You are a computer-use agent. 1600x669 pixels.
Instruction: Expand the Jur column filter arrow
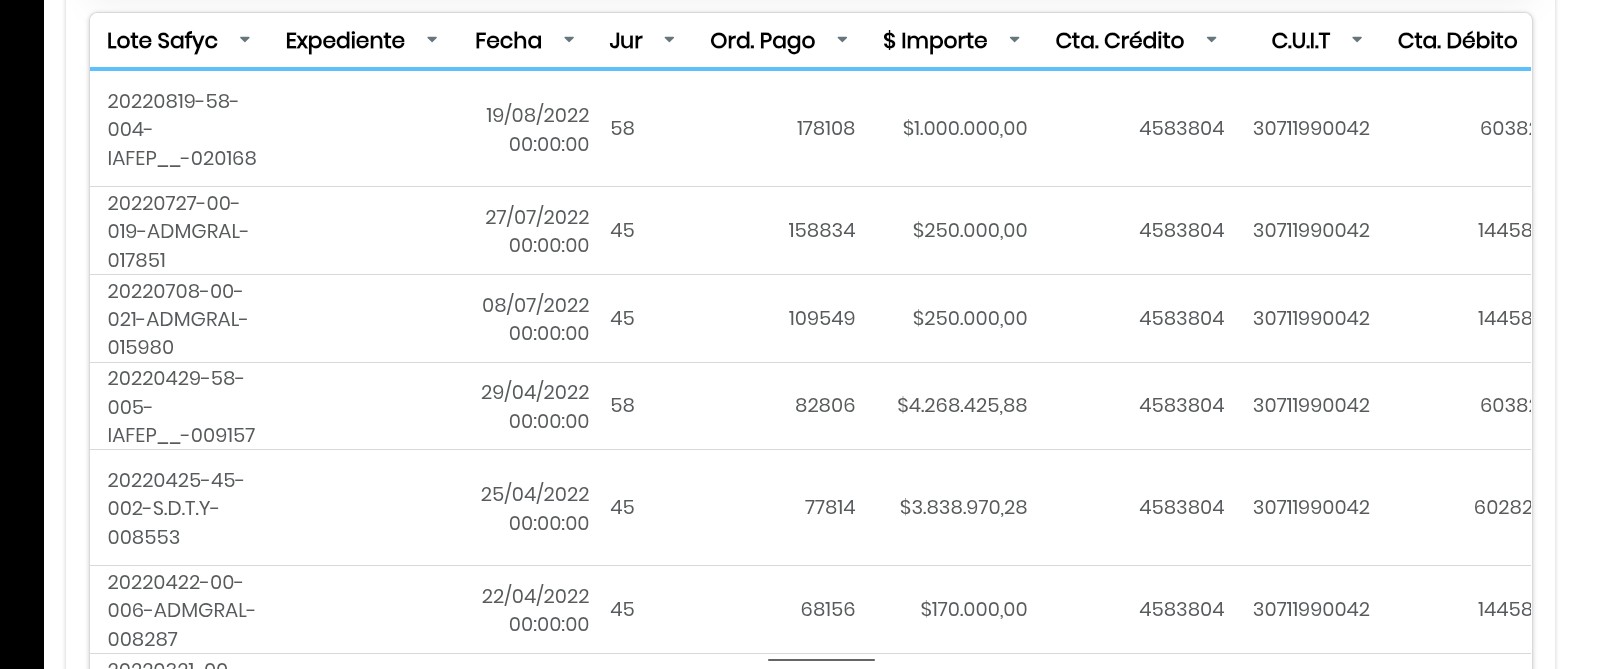click(669, 41)
